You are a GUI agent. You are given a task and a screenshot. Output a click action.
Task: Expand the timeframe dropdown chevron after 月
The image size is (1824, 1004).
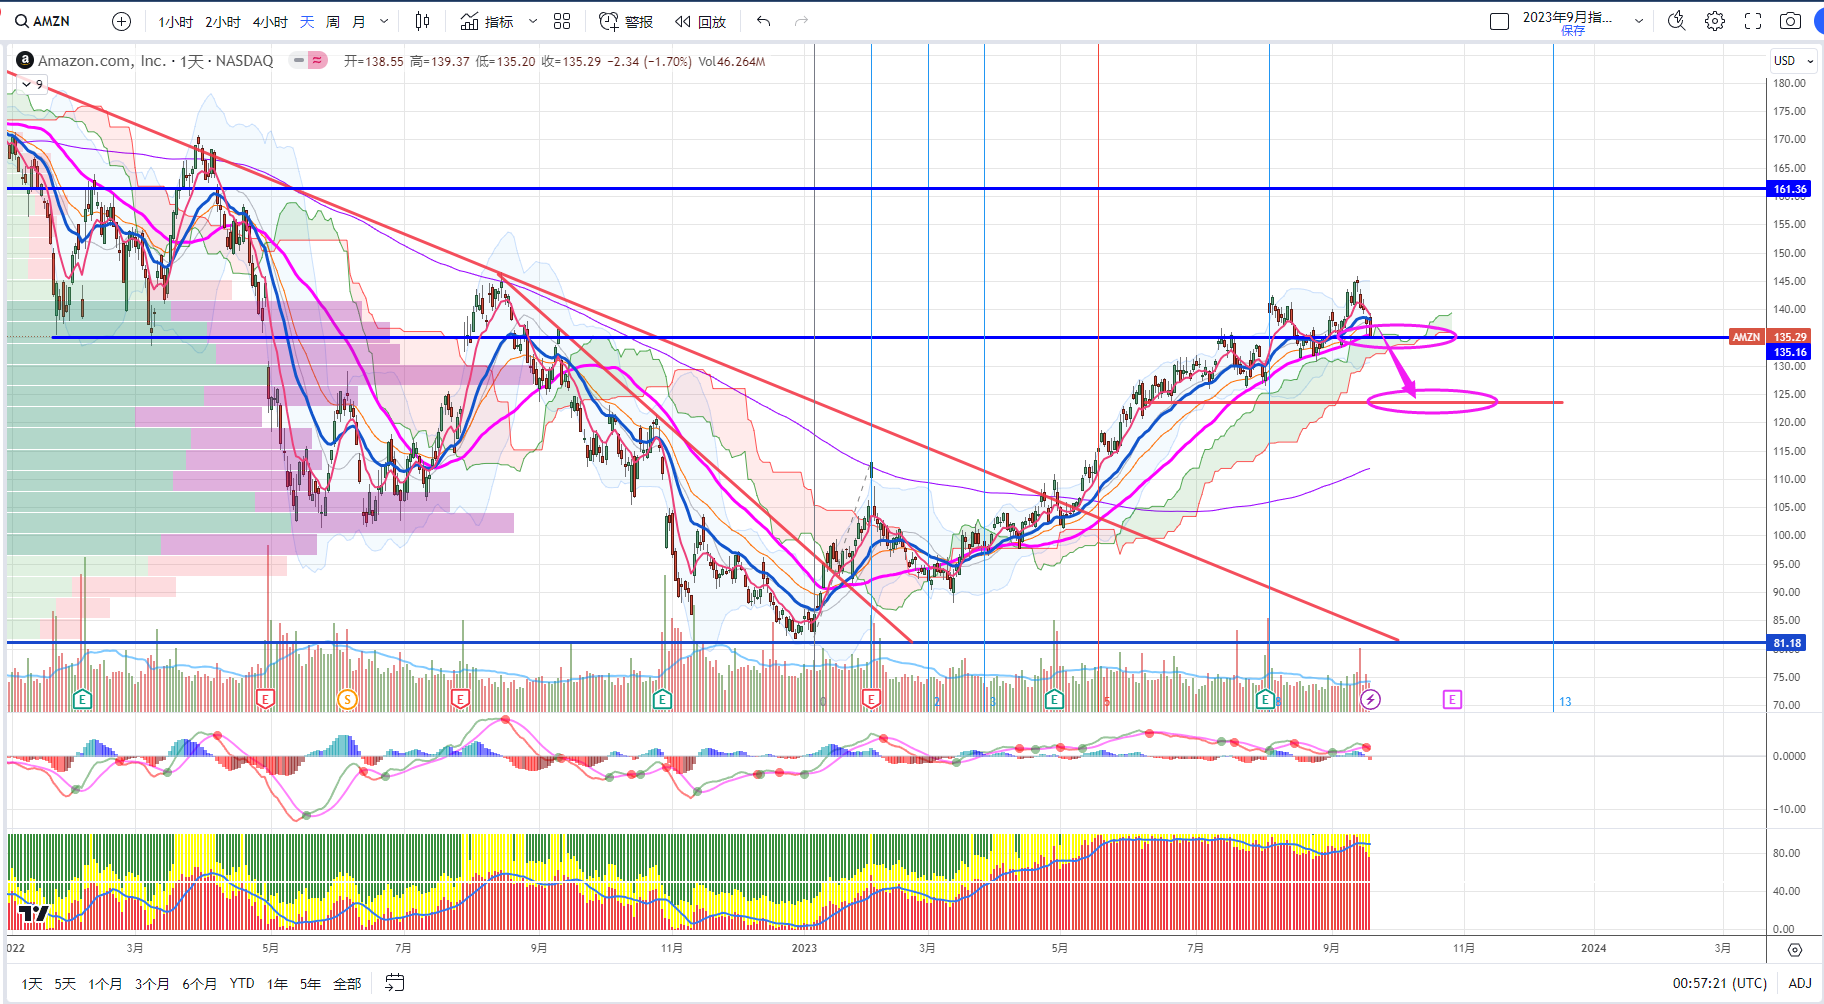(384, 22)
